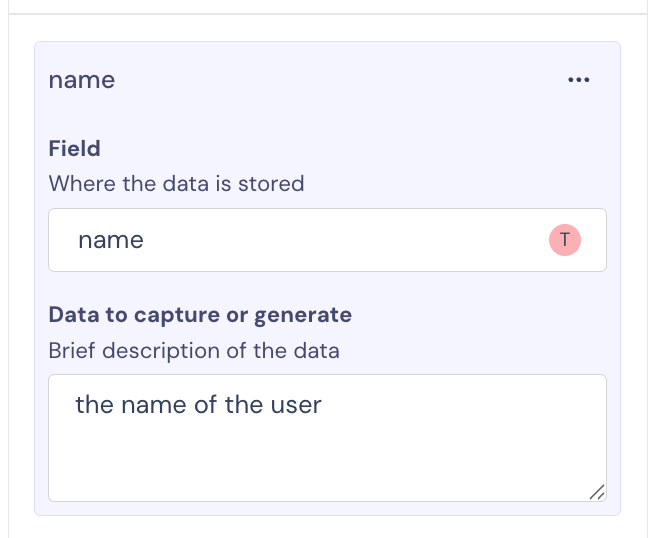Click the "Where the data is stored" helper text
The image size is (650, 538).
(176, 184)
